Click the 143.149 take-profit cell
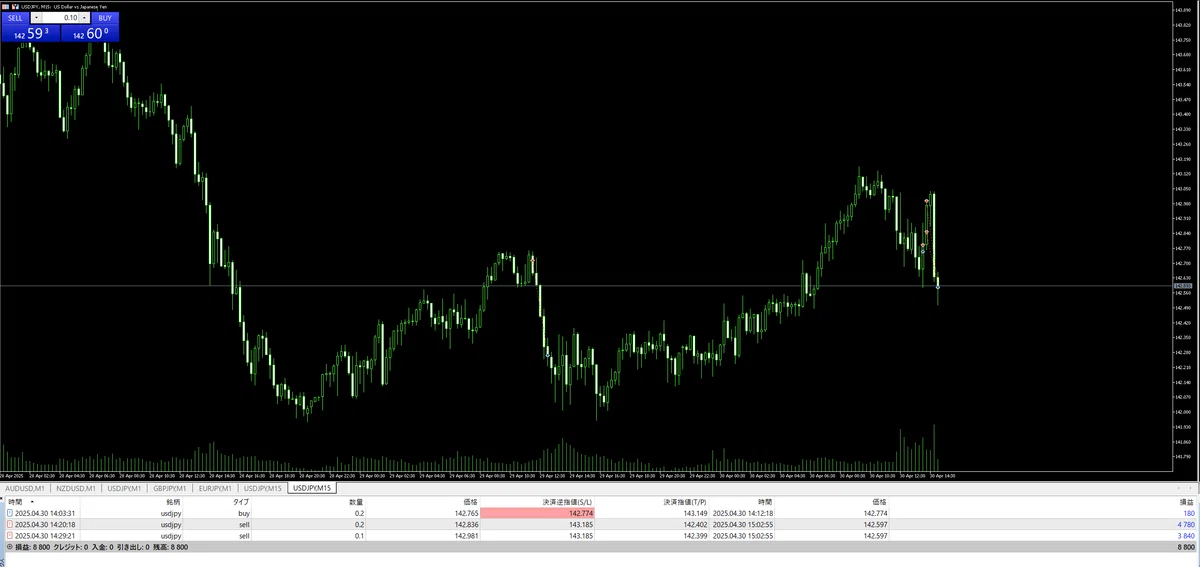This screenshot has height=567, width=1200. (696, 512)
